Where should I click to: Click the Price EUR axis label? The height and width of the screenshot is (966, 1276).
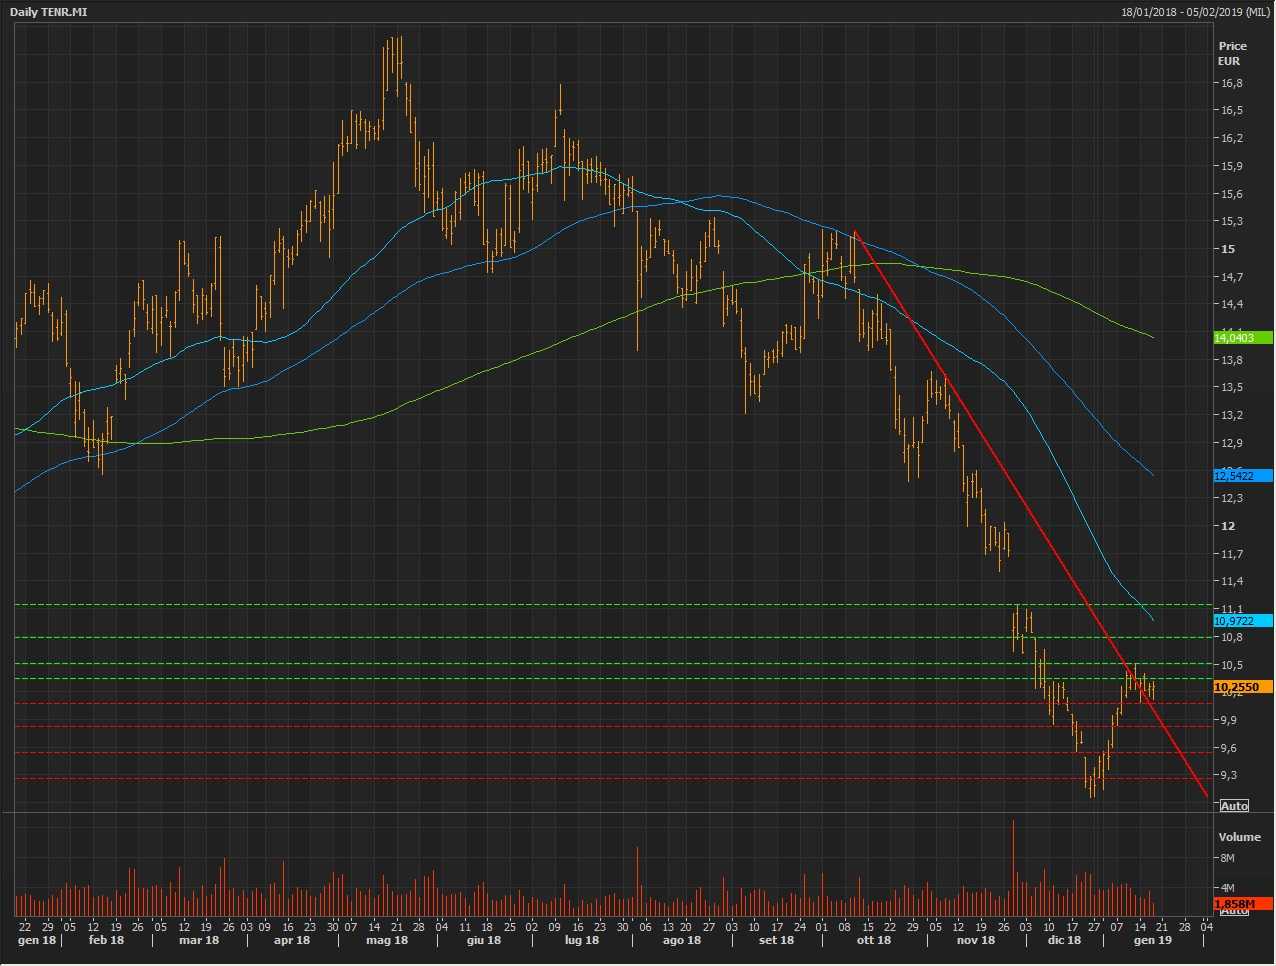(1232, 53)
